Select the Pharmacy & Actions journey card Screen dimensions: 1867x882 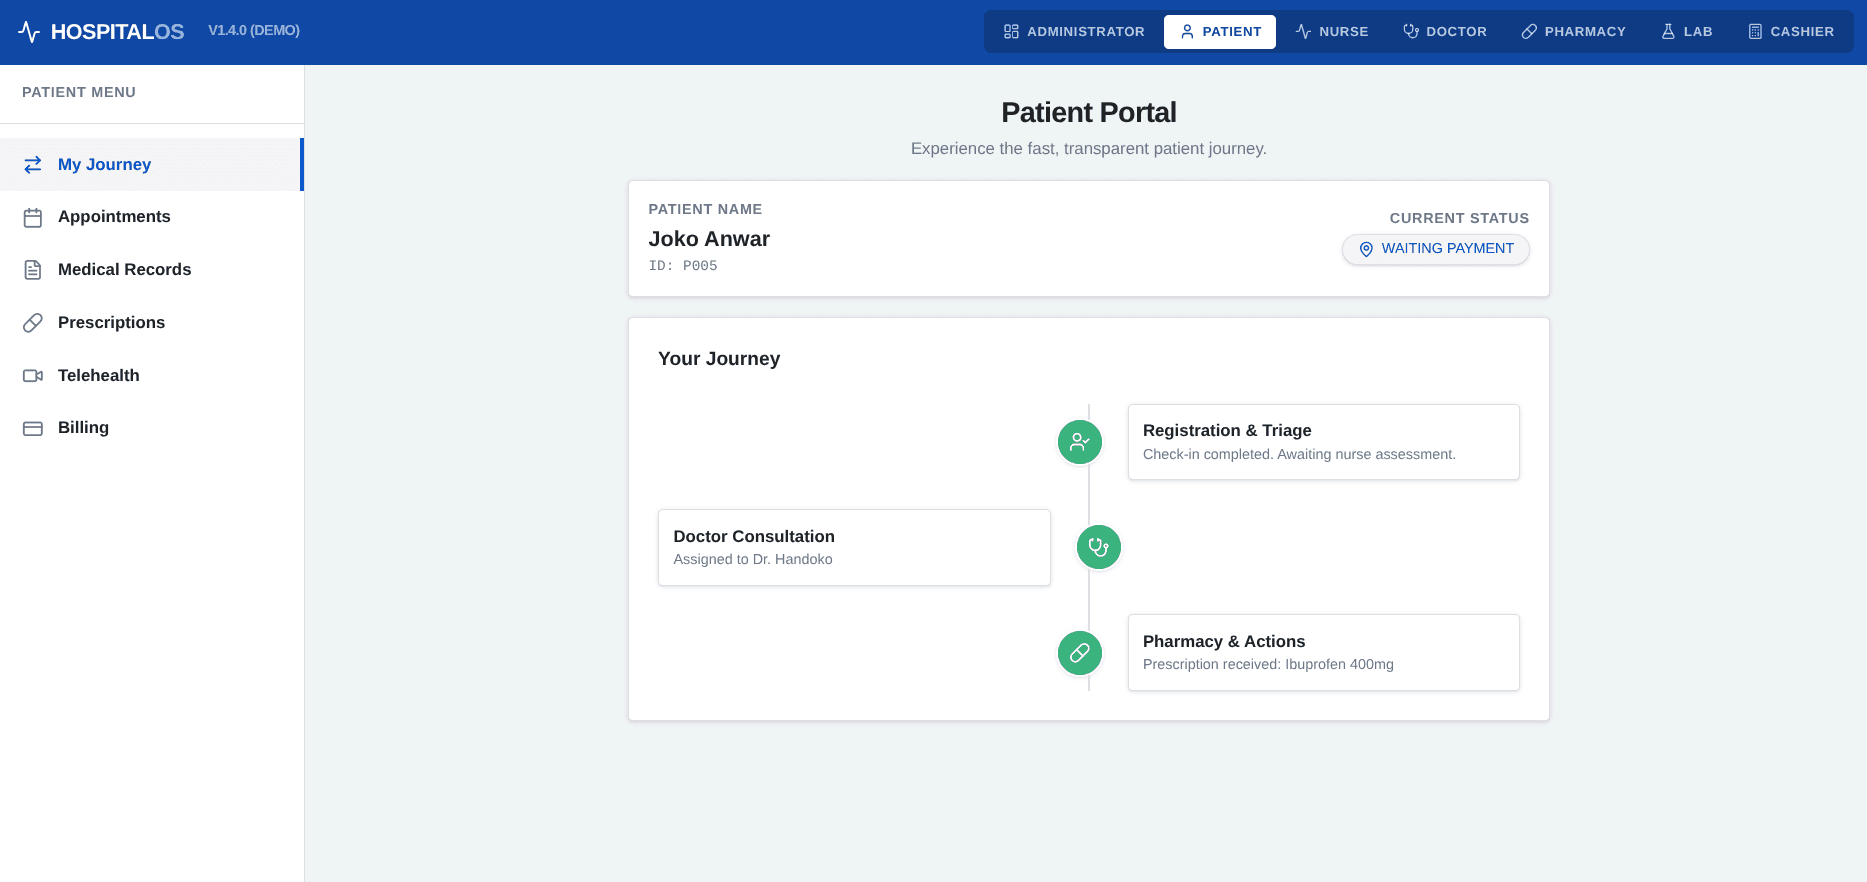coord(1323,653)
